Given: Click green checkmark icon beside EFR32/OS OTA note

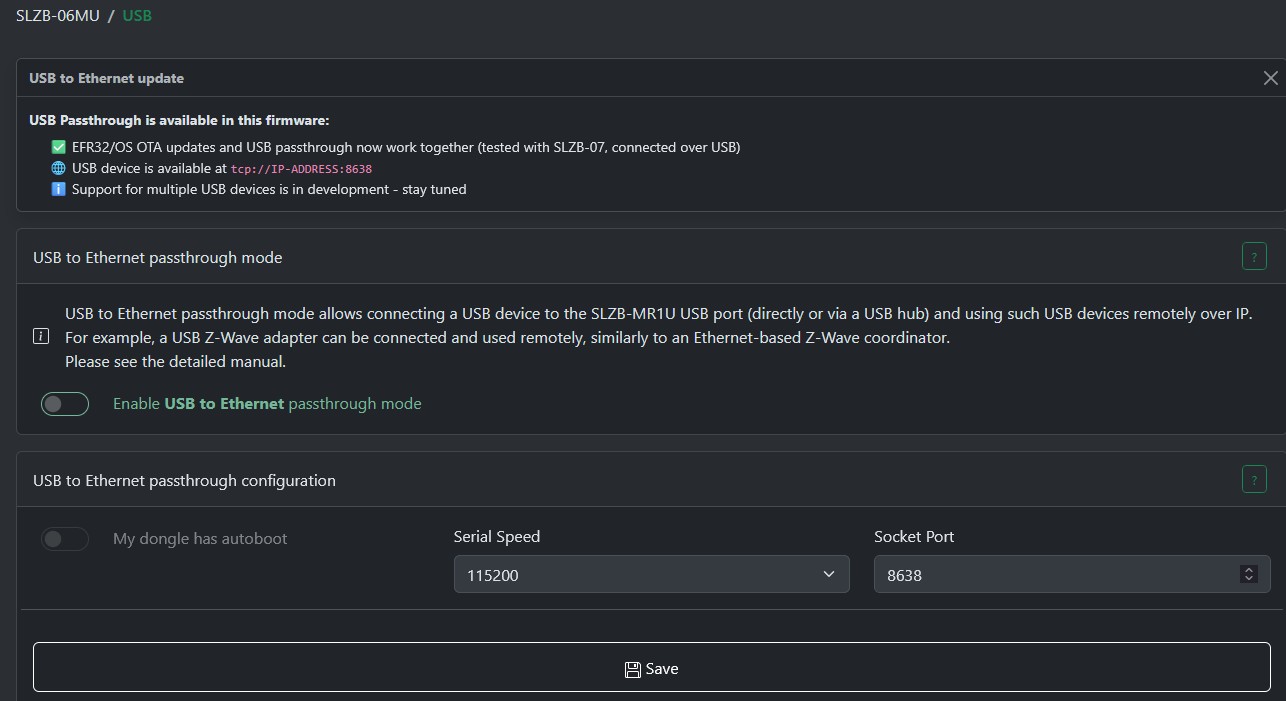Looking at the screenshot, I should tap(59, 147).
